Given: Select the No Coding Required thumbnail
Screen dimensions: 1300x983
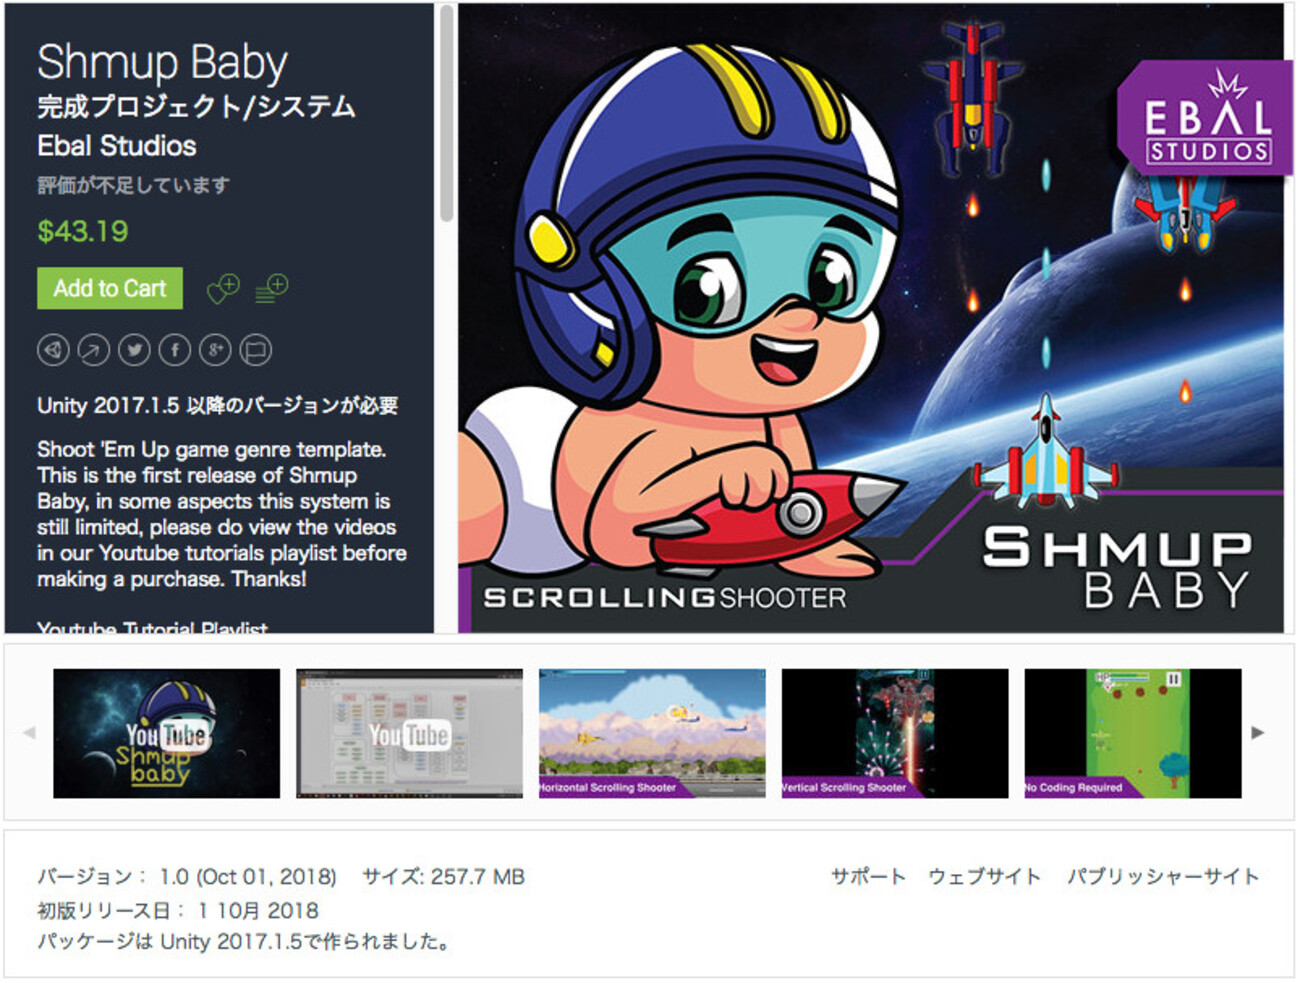Looking at the screenshot, I should (x=1133, y=733).
